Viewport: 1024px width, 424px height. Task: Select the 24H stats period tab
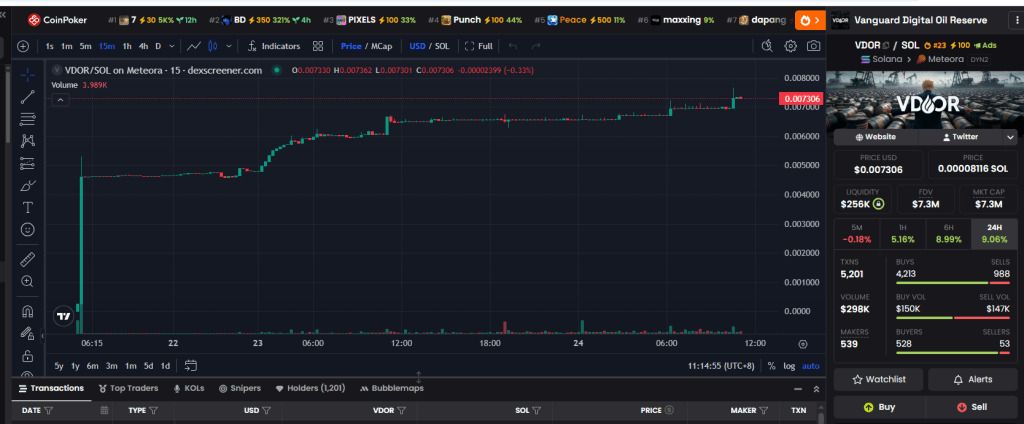[995, 234]
